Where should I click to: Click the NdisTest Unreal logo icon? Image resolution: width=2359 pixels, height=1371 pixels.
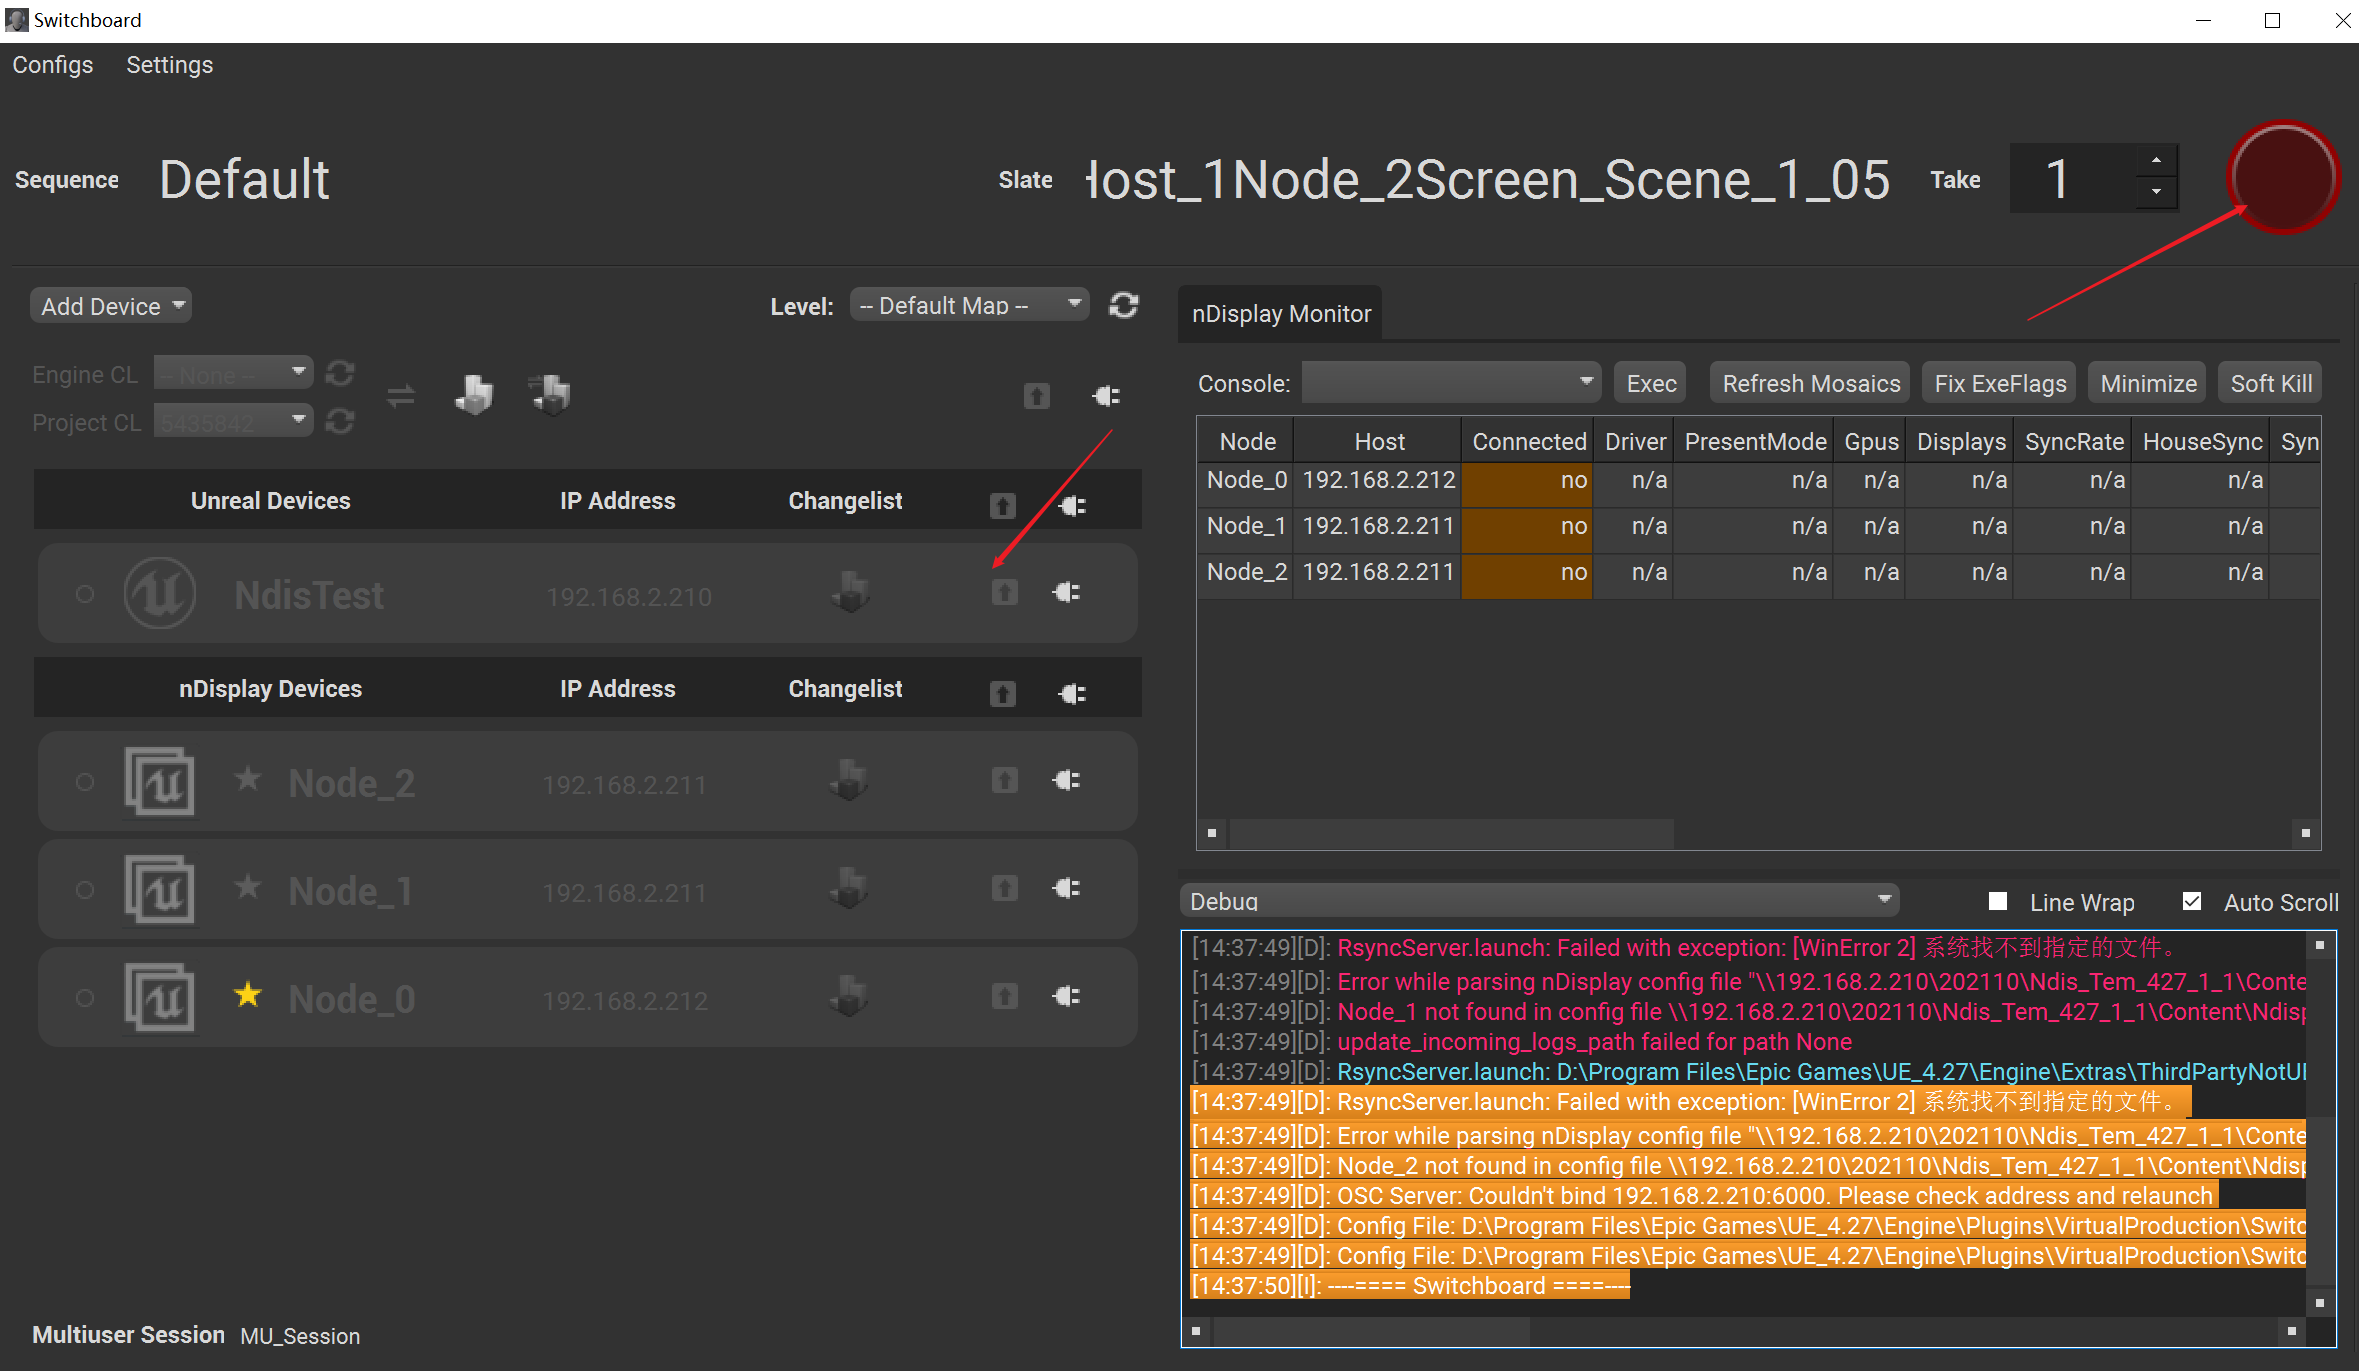tap(160, 594)
